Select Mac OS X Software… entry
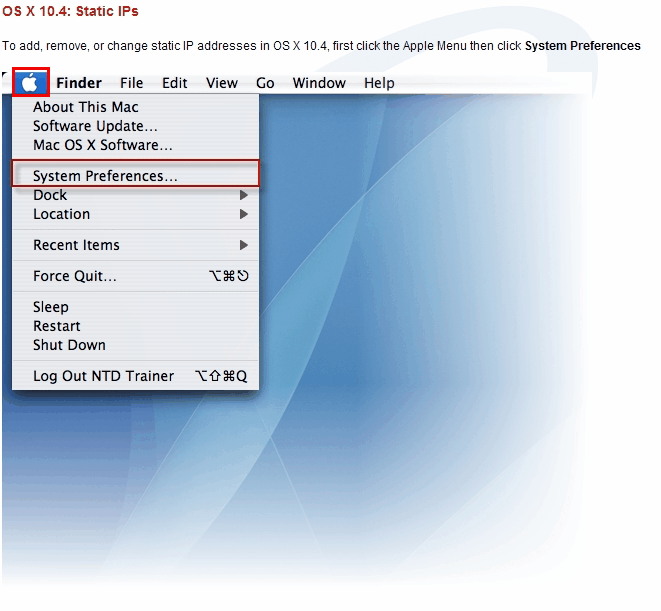 [103, 145]
